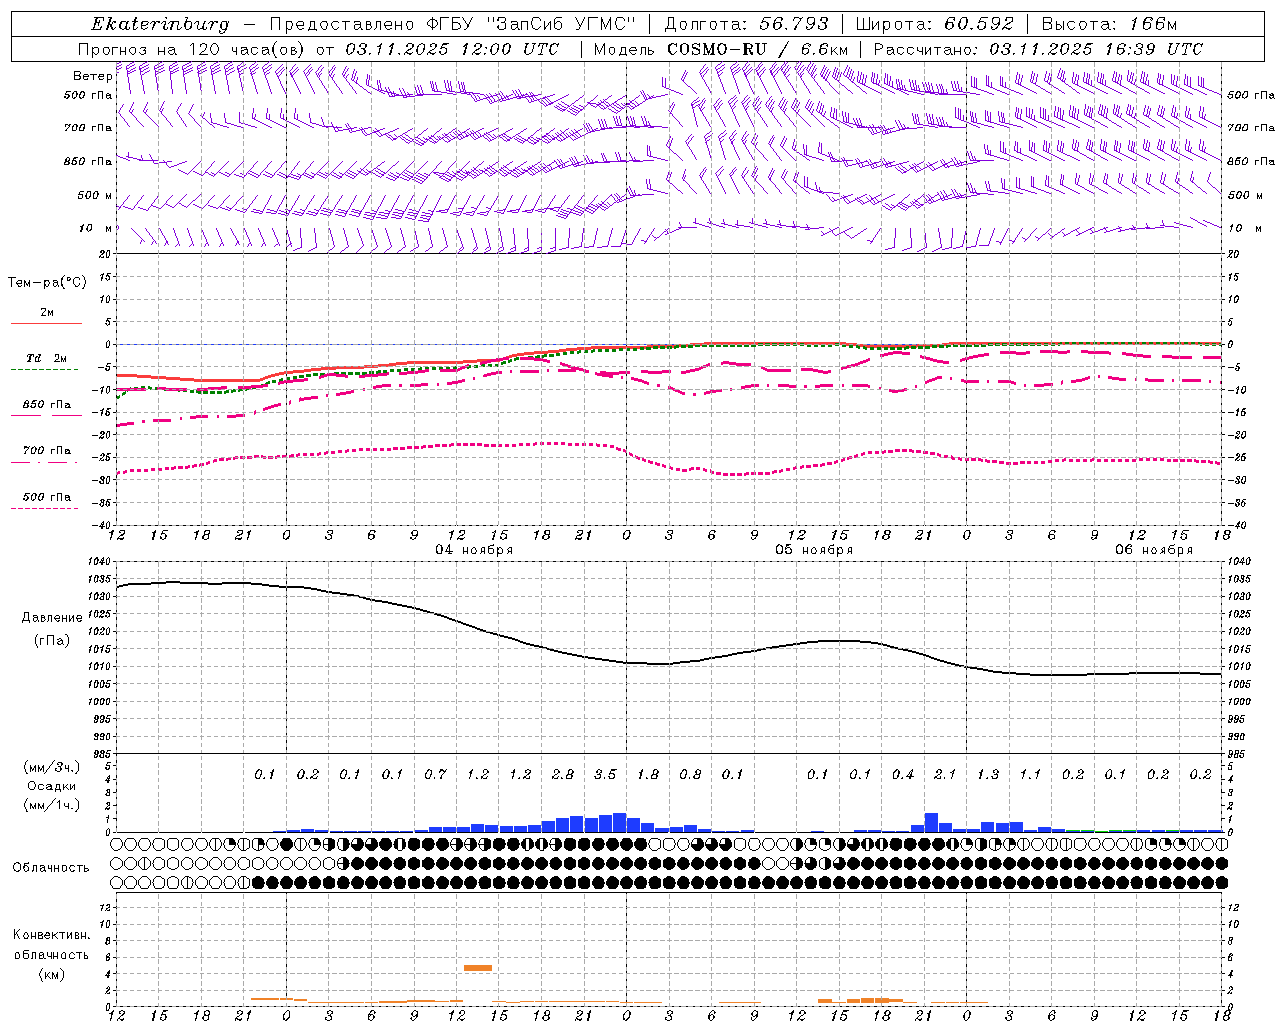The image size is (1280, 1024).
Task: Click the 'Ветер' wind panel label
Action: pos(92,76)
